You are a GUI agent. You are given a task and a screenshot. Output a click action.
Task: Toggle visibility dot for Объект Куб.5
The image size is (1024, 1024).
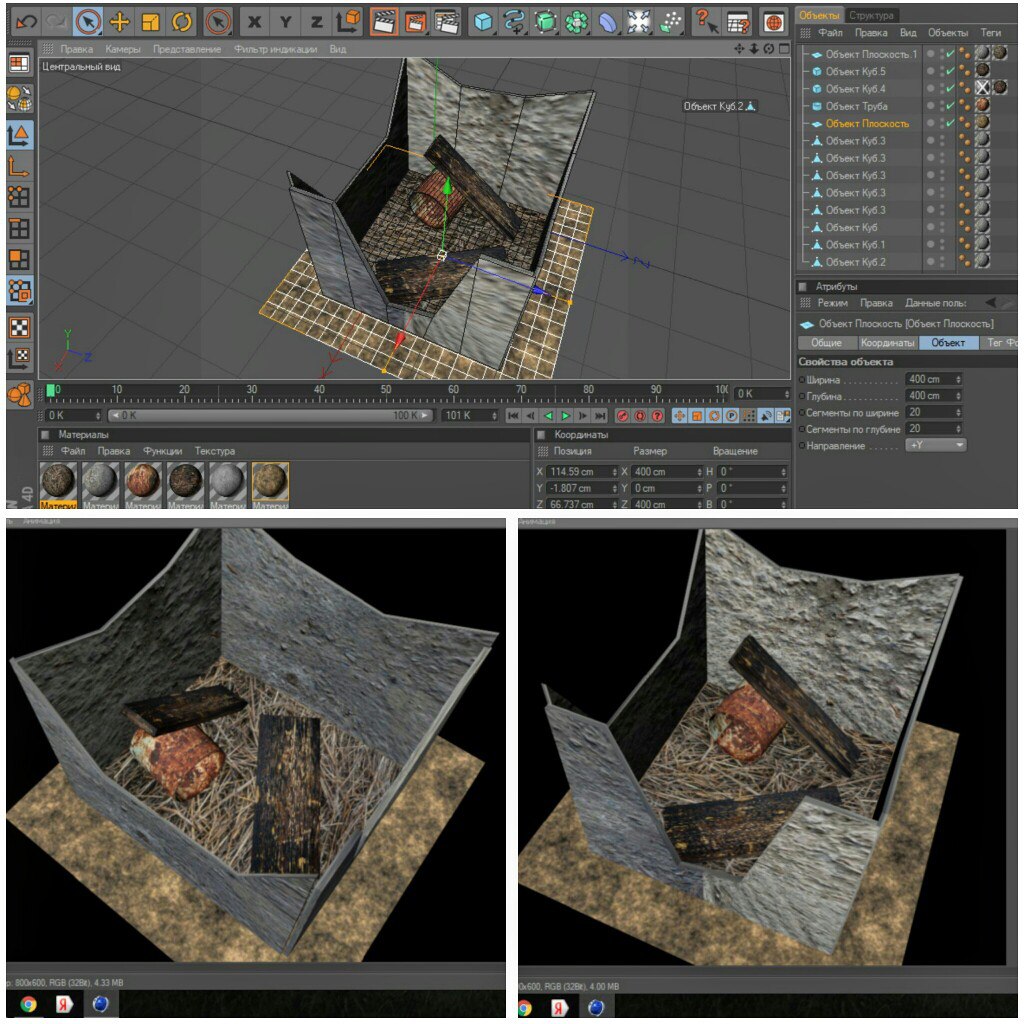point(931,71)
